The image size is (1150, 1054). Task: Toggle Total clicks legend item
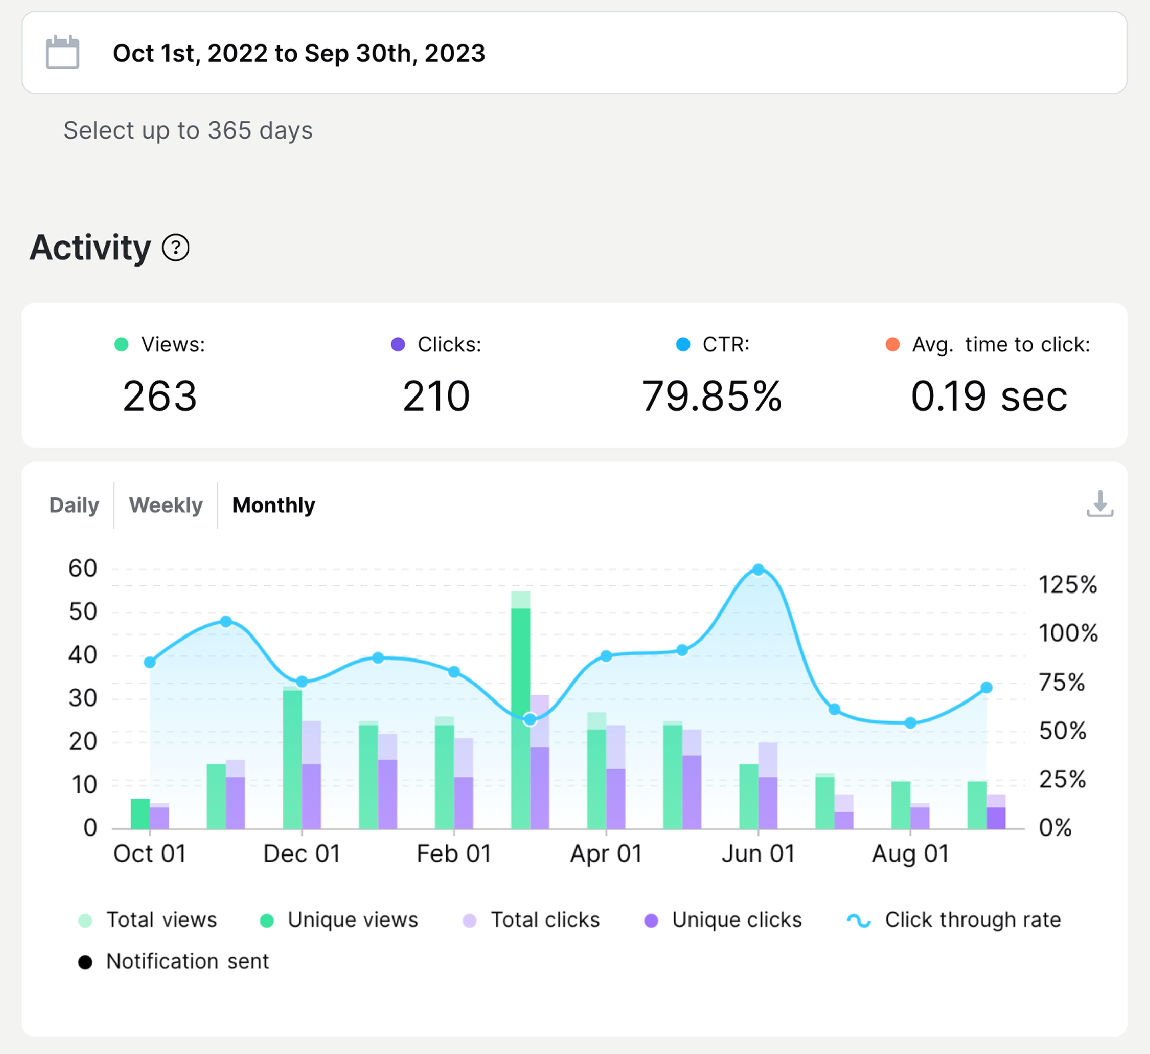(x=531, y=920)
